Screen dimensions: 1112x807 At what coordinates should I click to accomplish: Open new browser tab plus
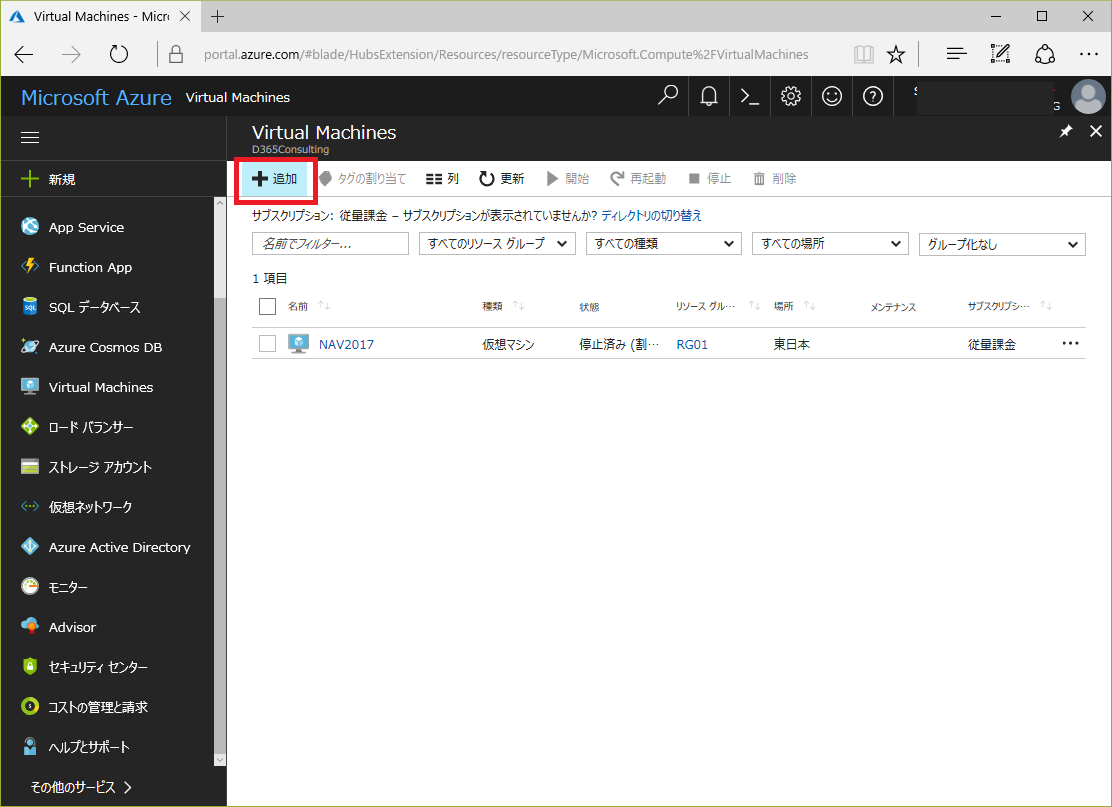218,16
